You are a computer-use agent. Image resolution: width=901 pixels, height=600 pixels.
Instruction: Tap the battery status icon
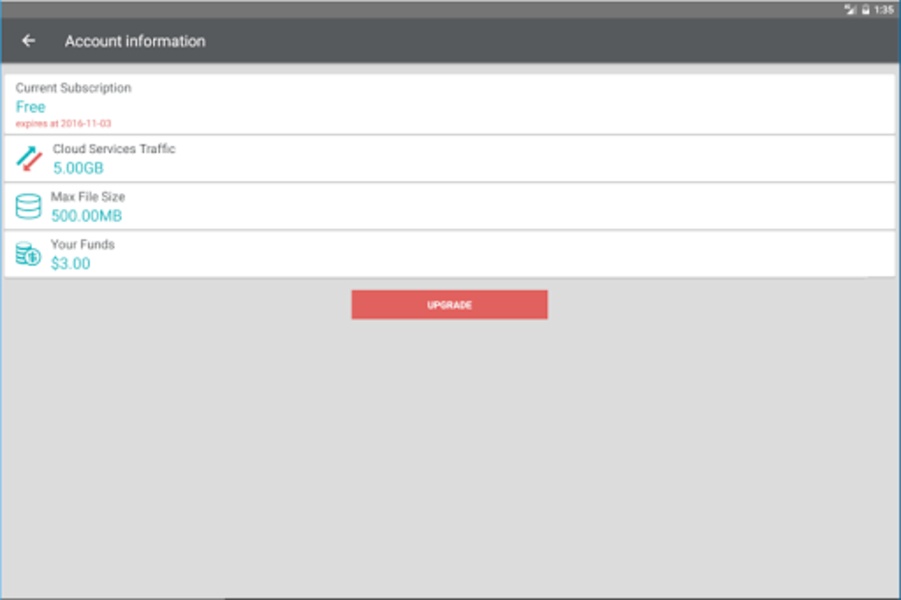point(865,9)
